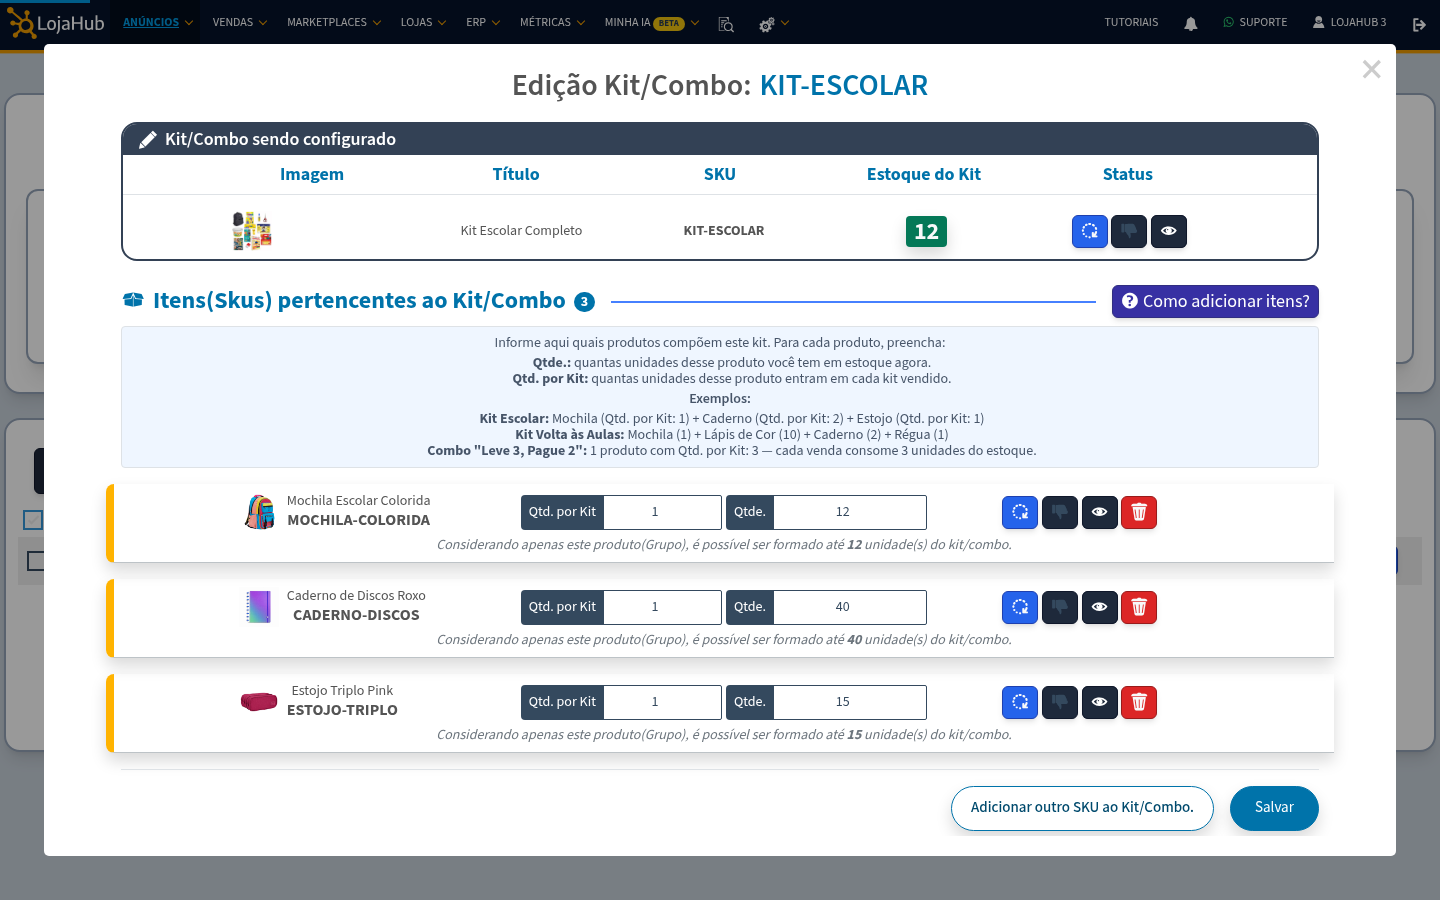Toggle eye visibility for CADERNO-DISCOS
The image size is (1440, 900).
coord(1099,607)
